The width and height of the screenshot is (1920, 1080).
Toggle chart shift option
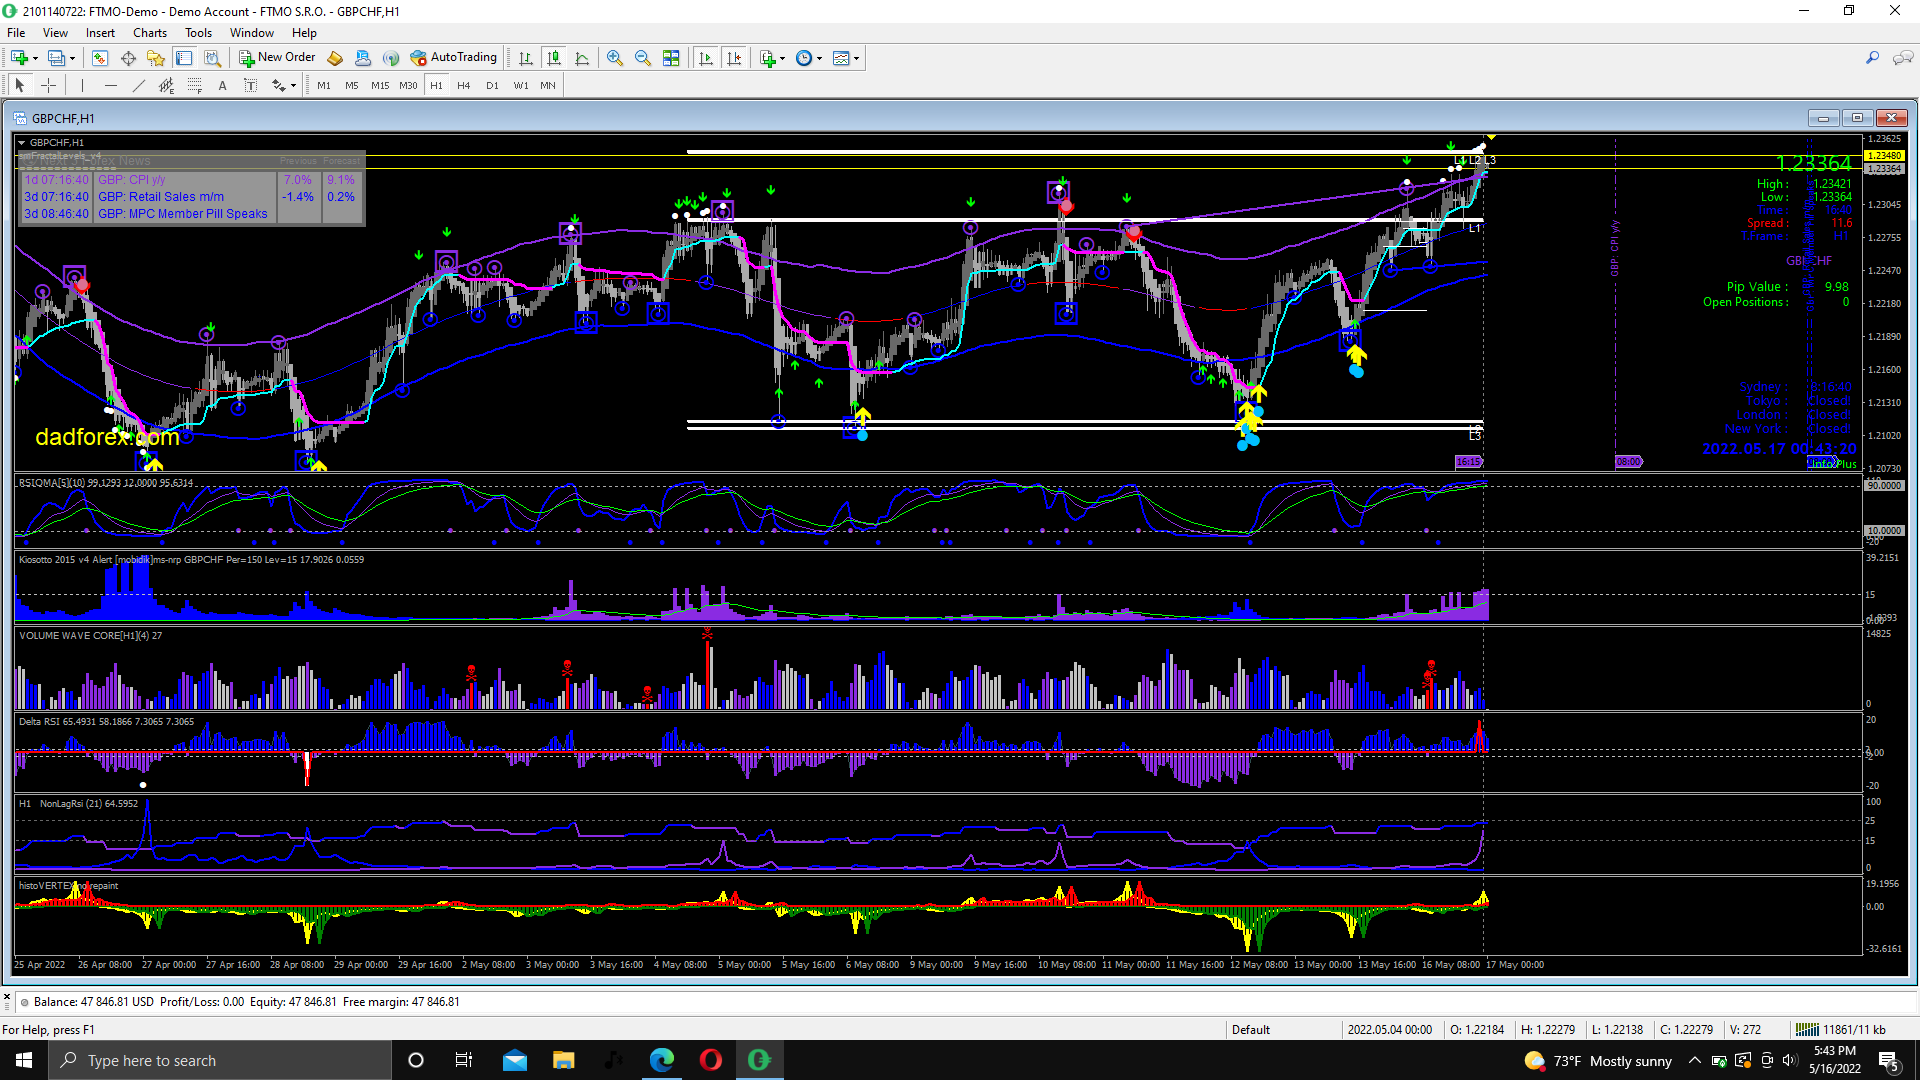(734, 58)
